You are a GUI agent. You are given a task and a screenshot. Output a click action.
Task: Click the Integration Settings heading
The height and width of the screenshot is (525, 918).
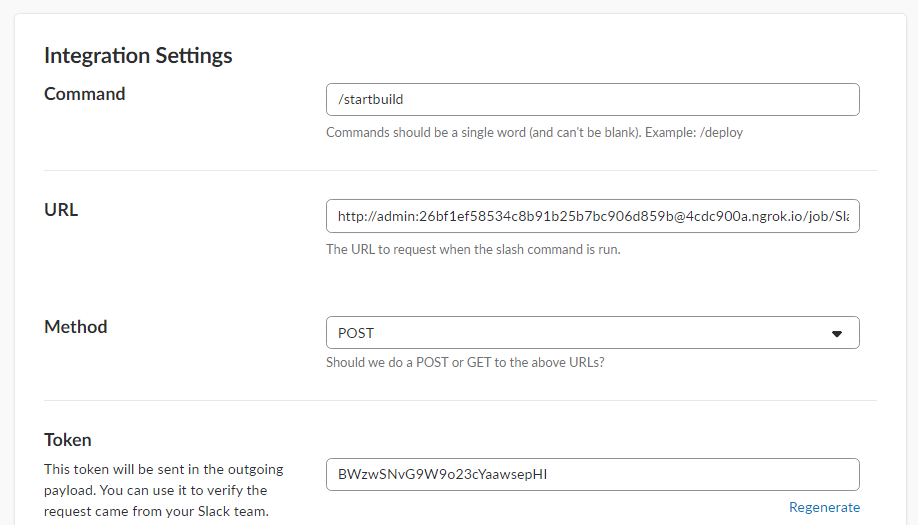(138, 55)
